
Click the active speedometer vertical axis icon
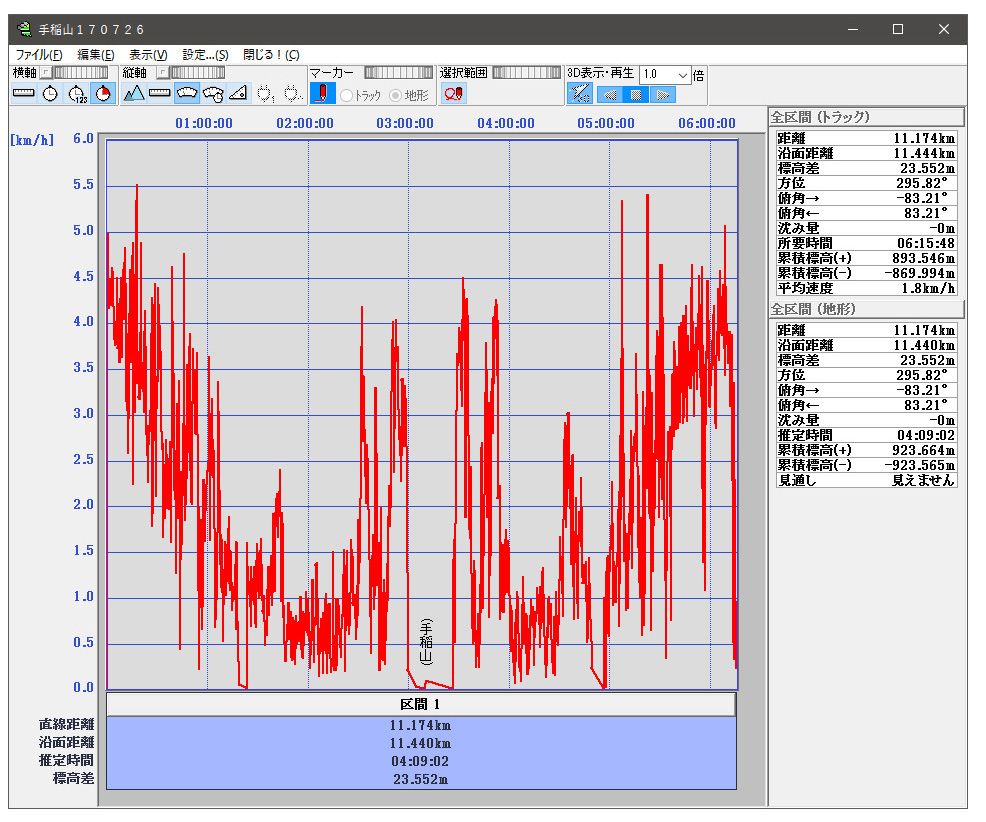click(x=186, y=94)
